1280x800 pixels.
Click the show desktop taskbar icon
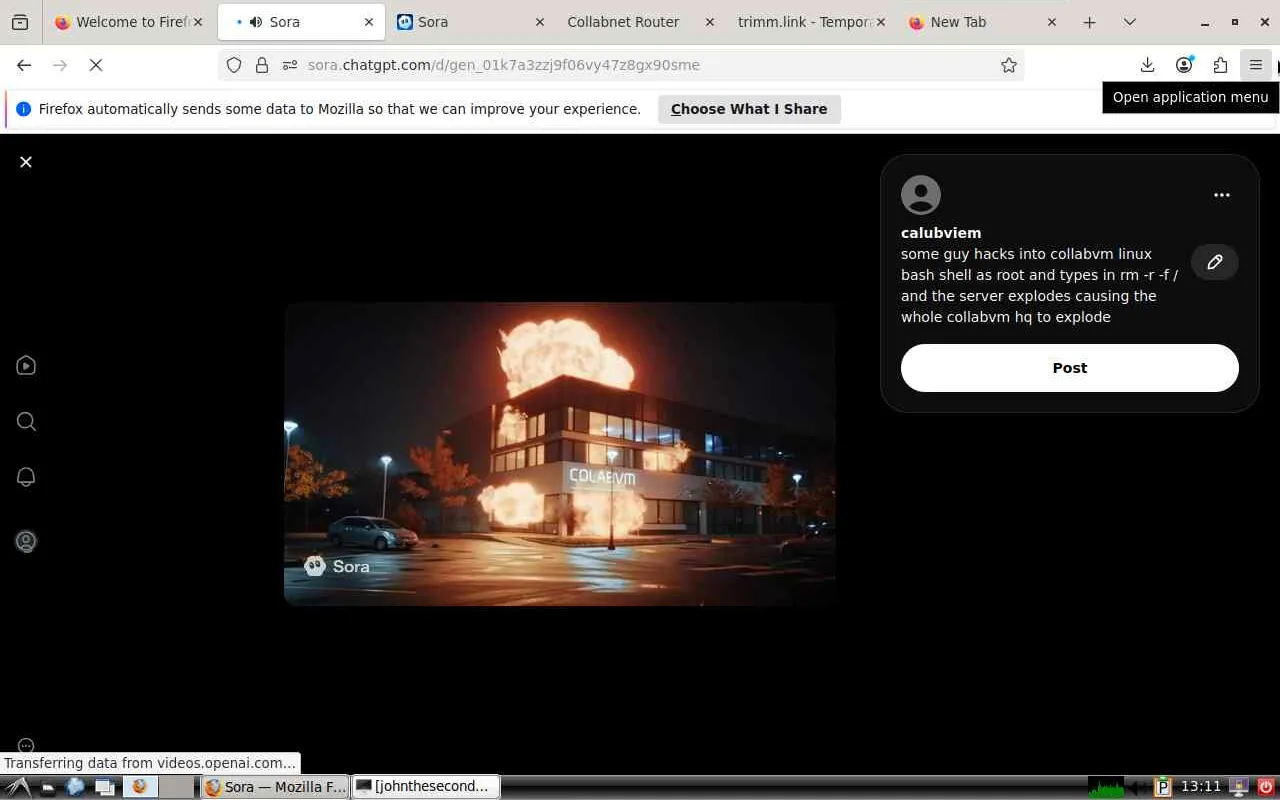(105, 787)
